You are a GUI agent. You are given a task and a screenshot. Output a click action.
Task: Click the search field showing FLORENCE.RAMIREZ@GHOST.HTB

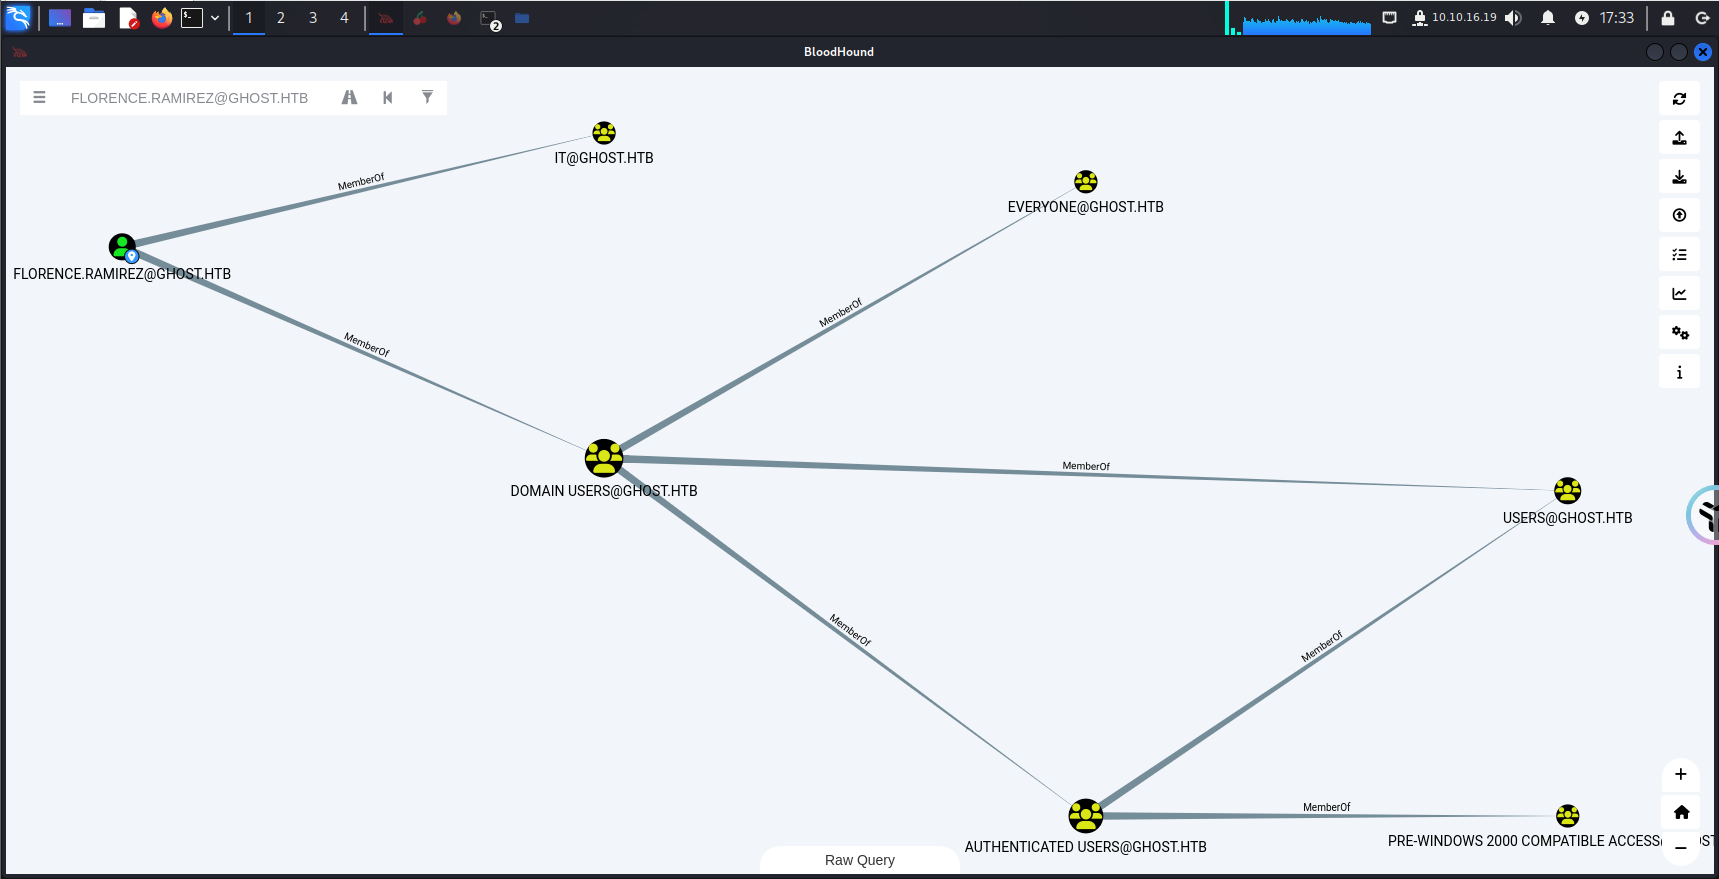(x=190, y=98)
